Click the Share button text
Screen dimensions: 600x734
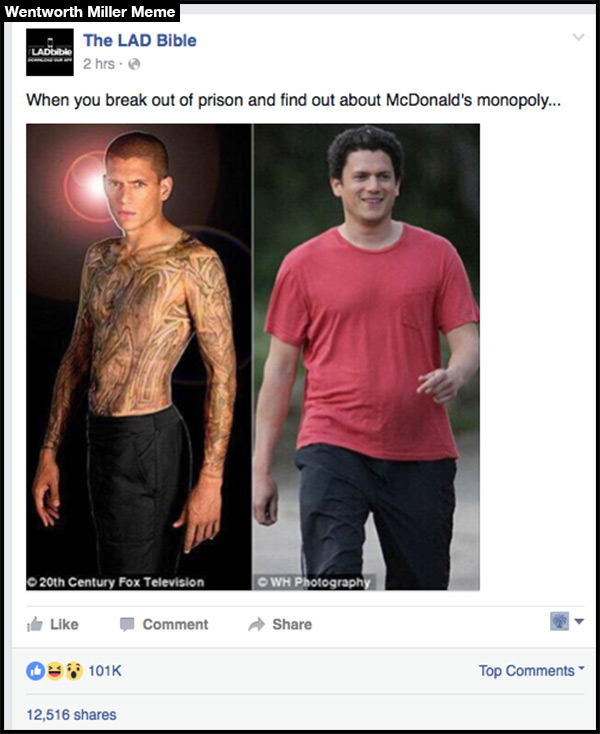tap(292, 624)
